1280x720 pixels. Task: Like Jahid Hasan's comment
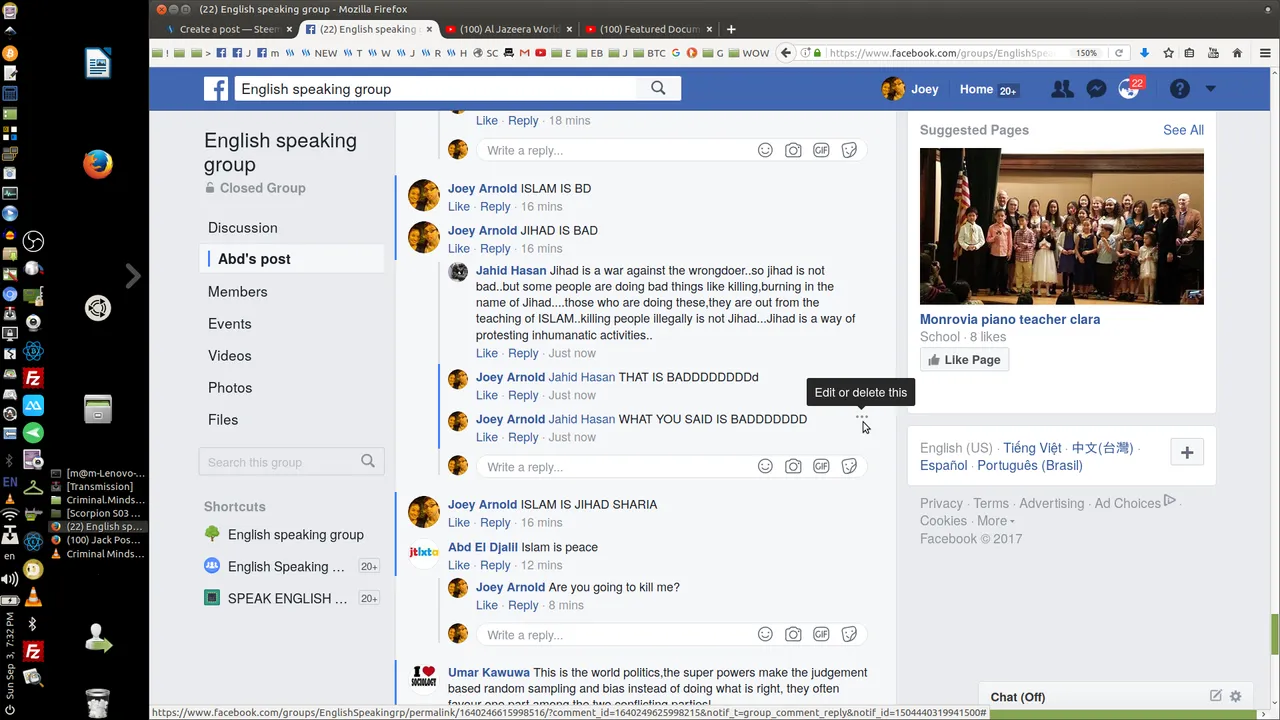(487, 353)
